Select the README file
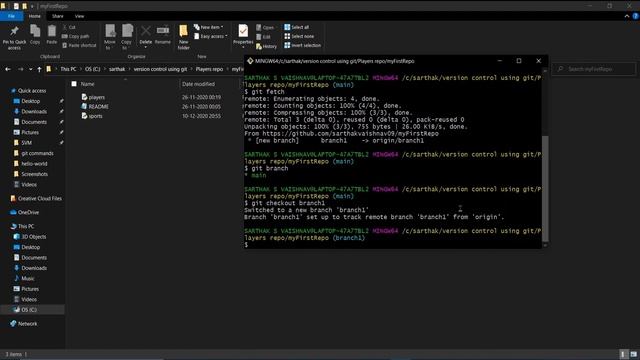The image size is (640, 360). click(x=98, y=107)
